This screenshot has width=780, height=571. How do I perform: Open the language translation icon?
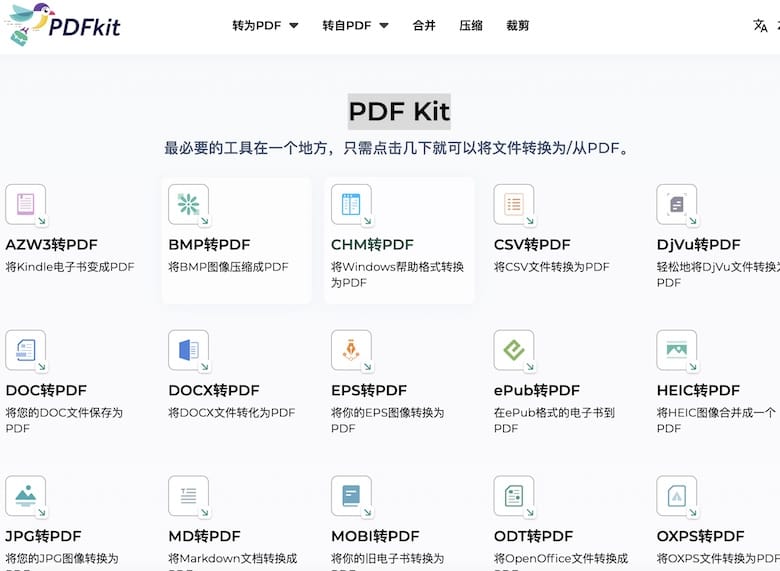[760, 25]
